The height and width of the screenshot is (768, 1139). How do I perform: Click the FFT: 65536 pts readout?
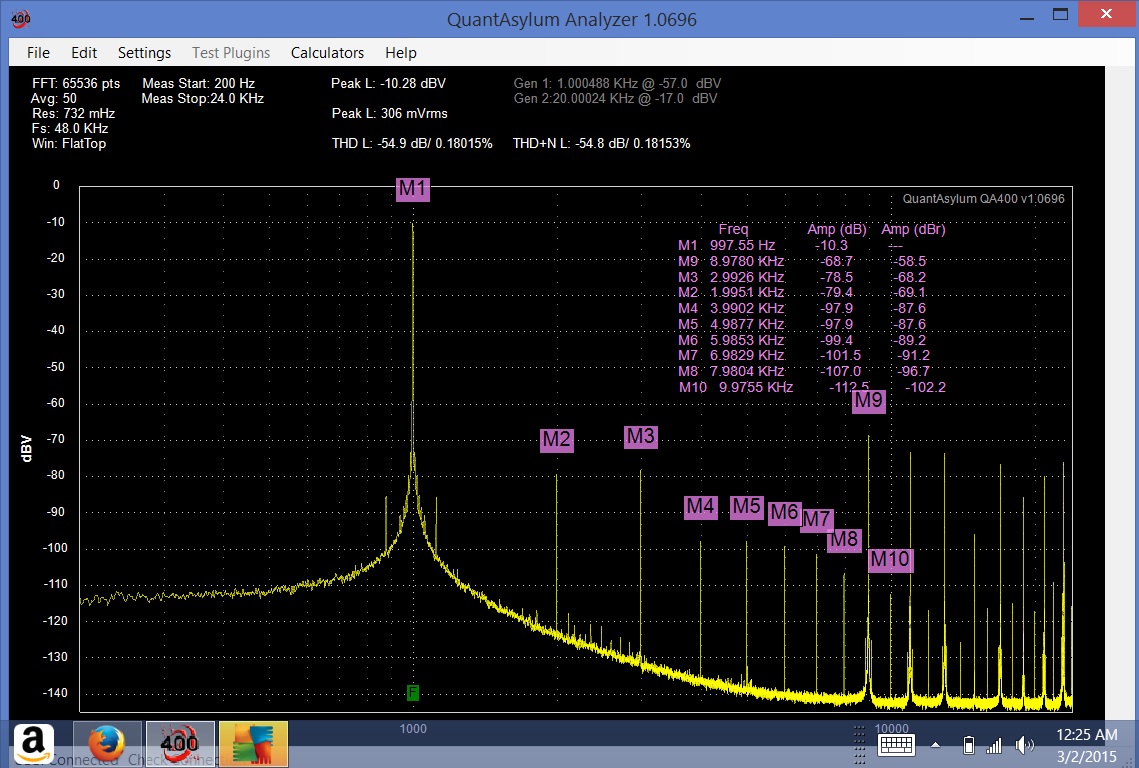(76, 84)
